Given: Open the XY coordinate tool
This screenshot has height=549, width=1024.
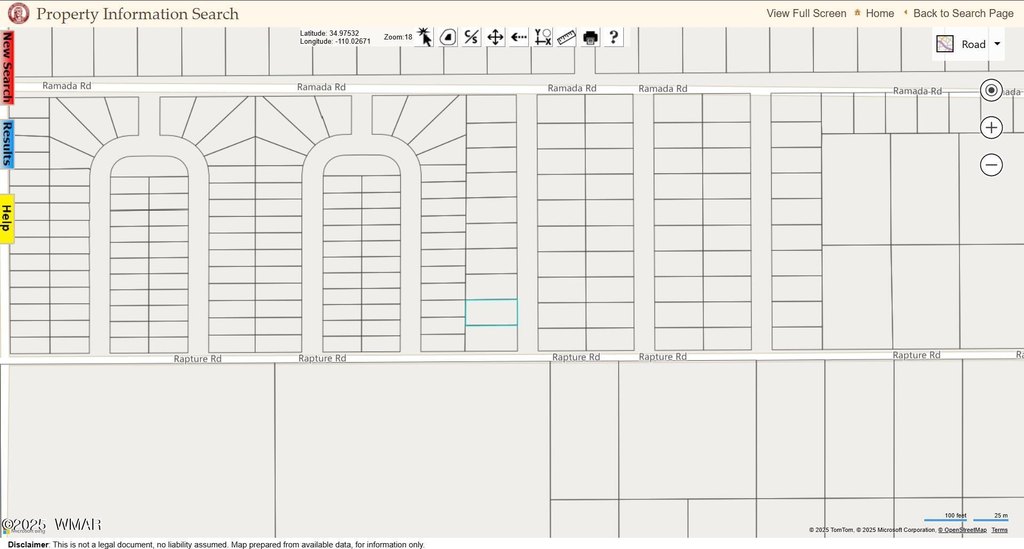Looking at the screenshot, I should pos(543,37).
